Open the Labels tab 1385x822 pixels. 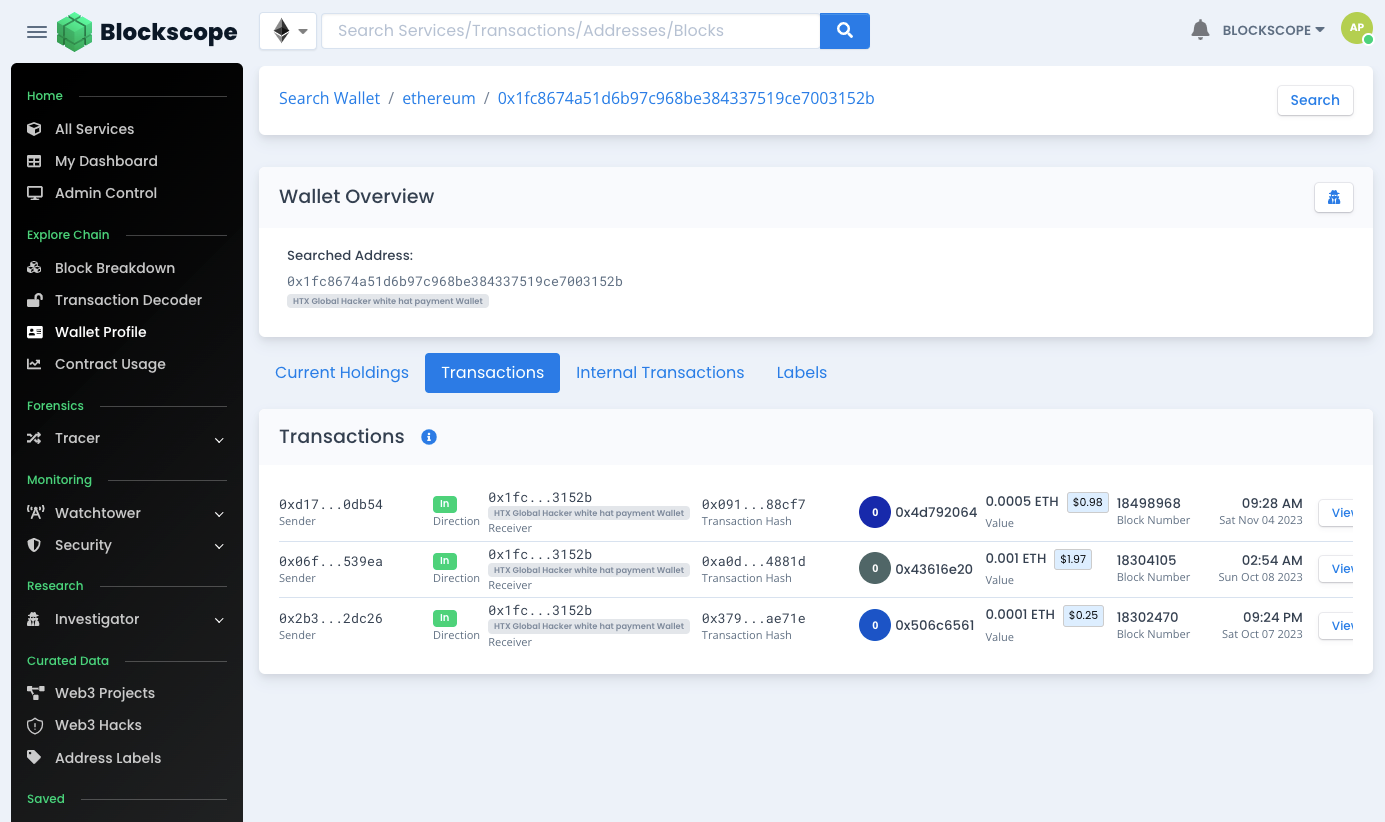(x=801, y=373)
